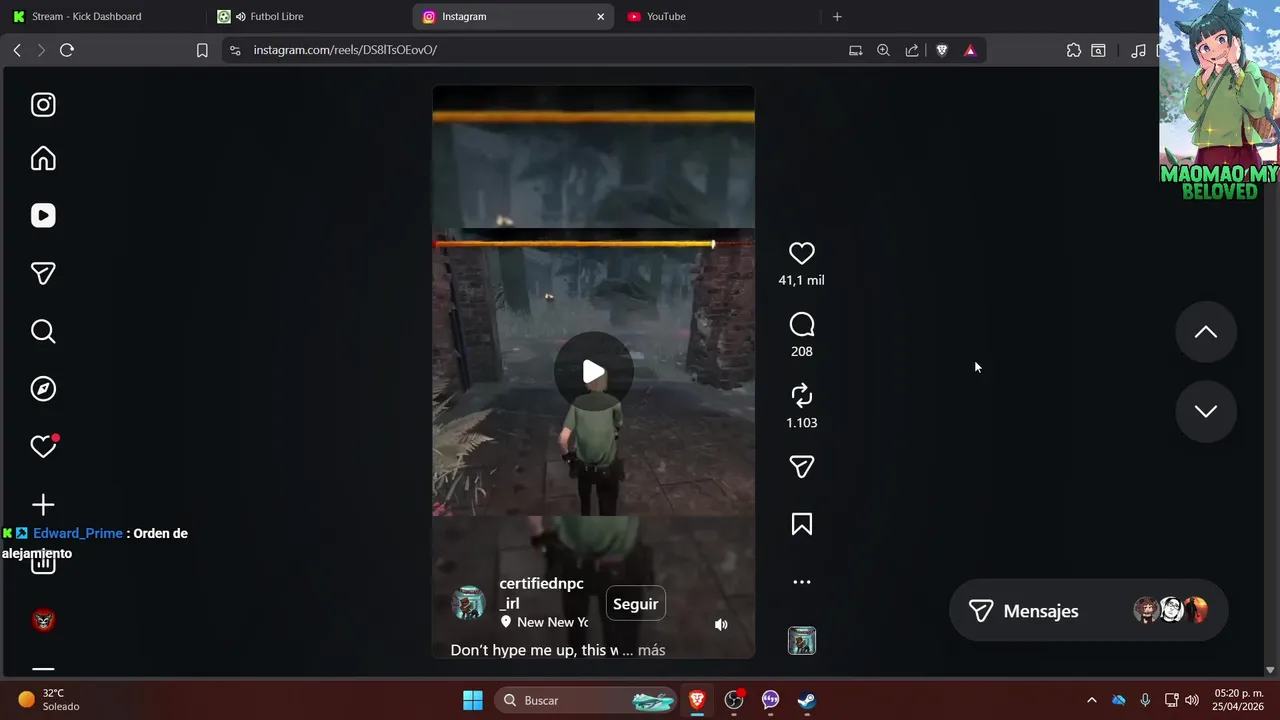Share the reel via the paper plane beside video

(x=802, y=467)
